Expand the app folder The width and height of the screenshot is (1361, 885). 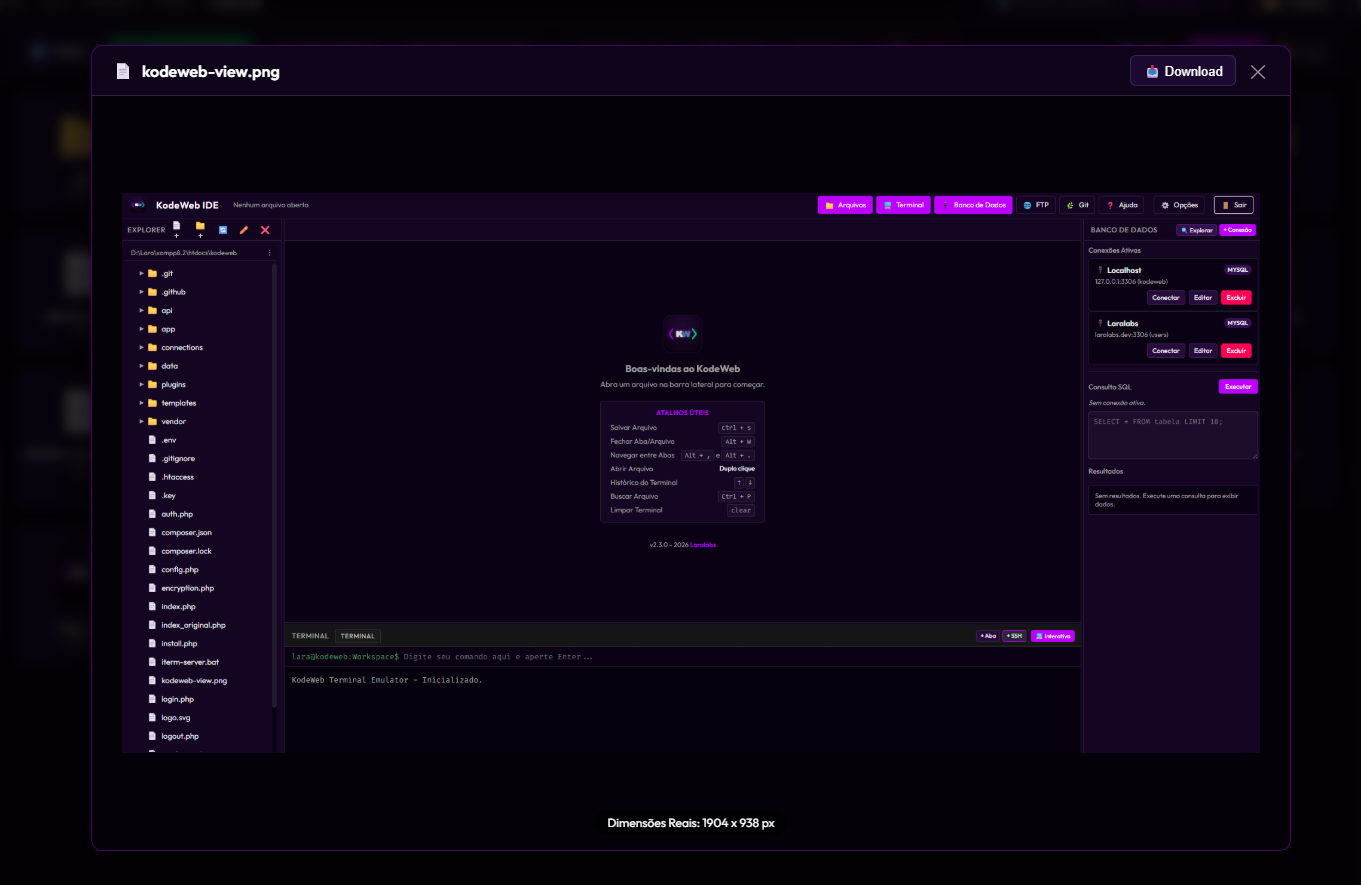141,329
